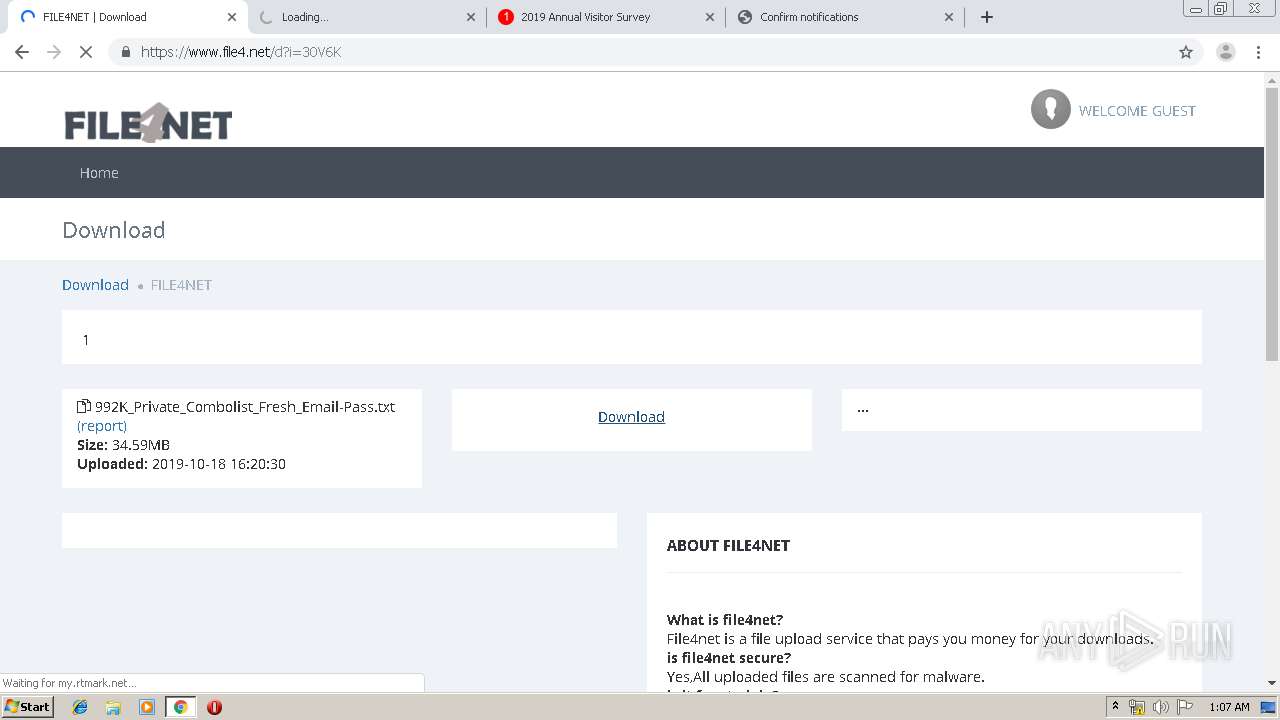Open a new tab with plus button
The image size is (1280, 720).
(x=987, y=17)
